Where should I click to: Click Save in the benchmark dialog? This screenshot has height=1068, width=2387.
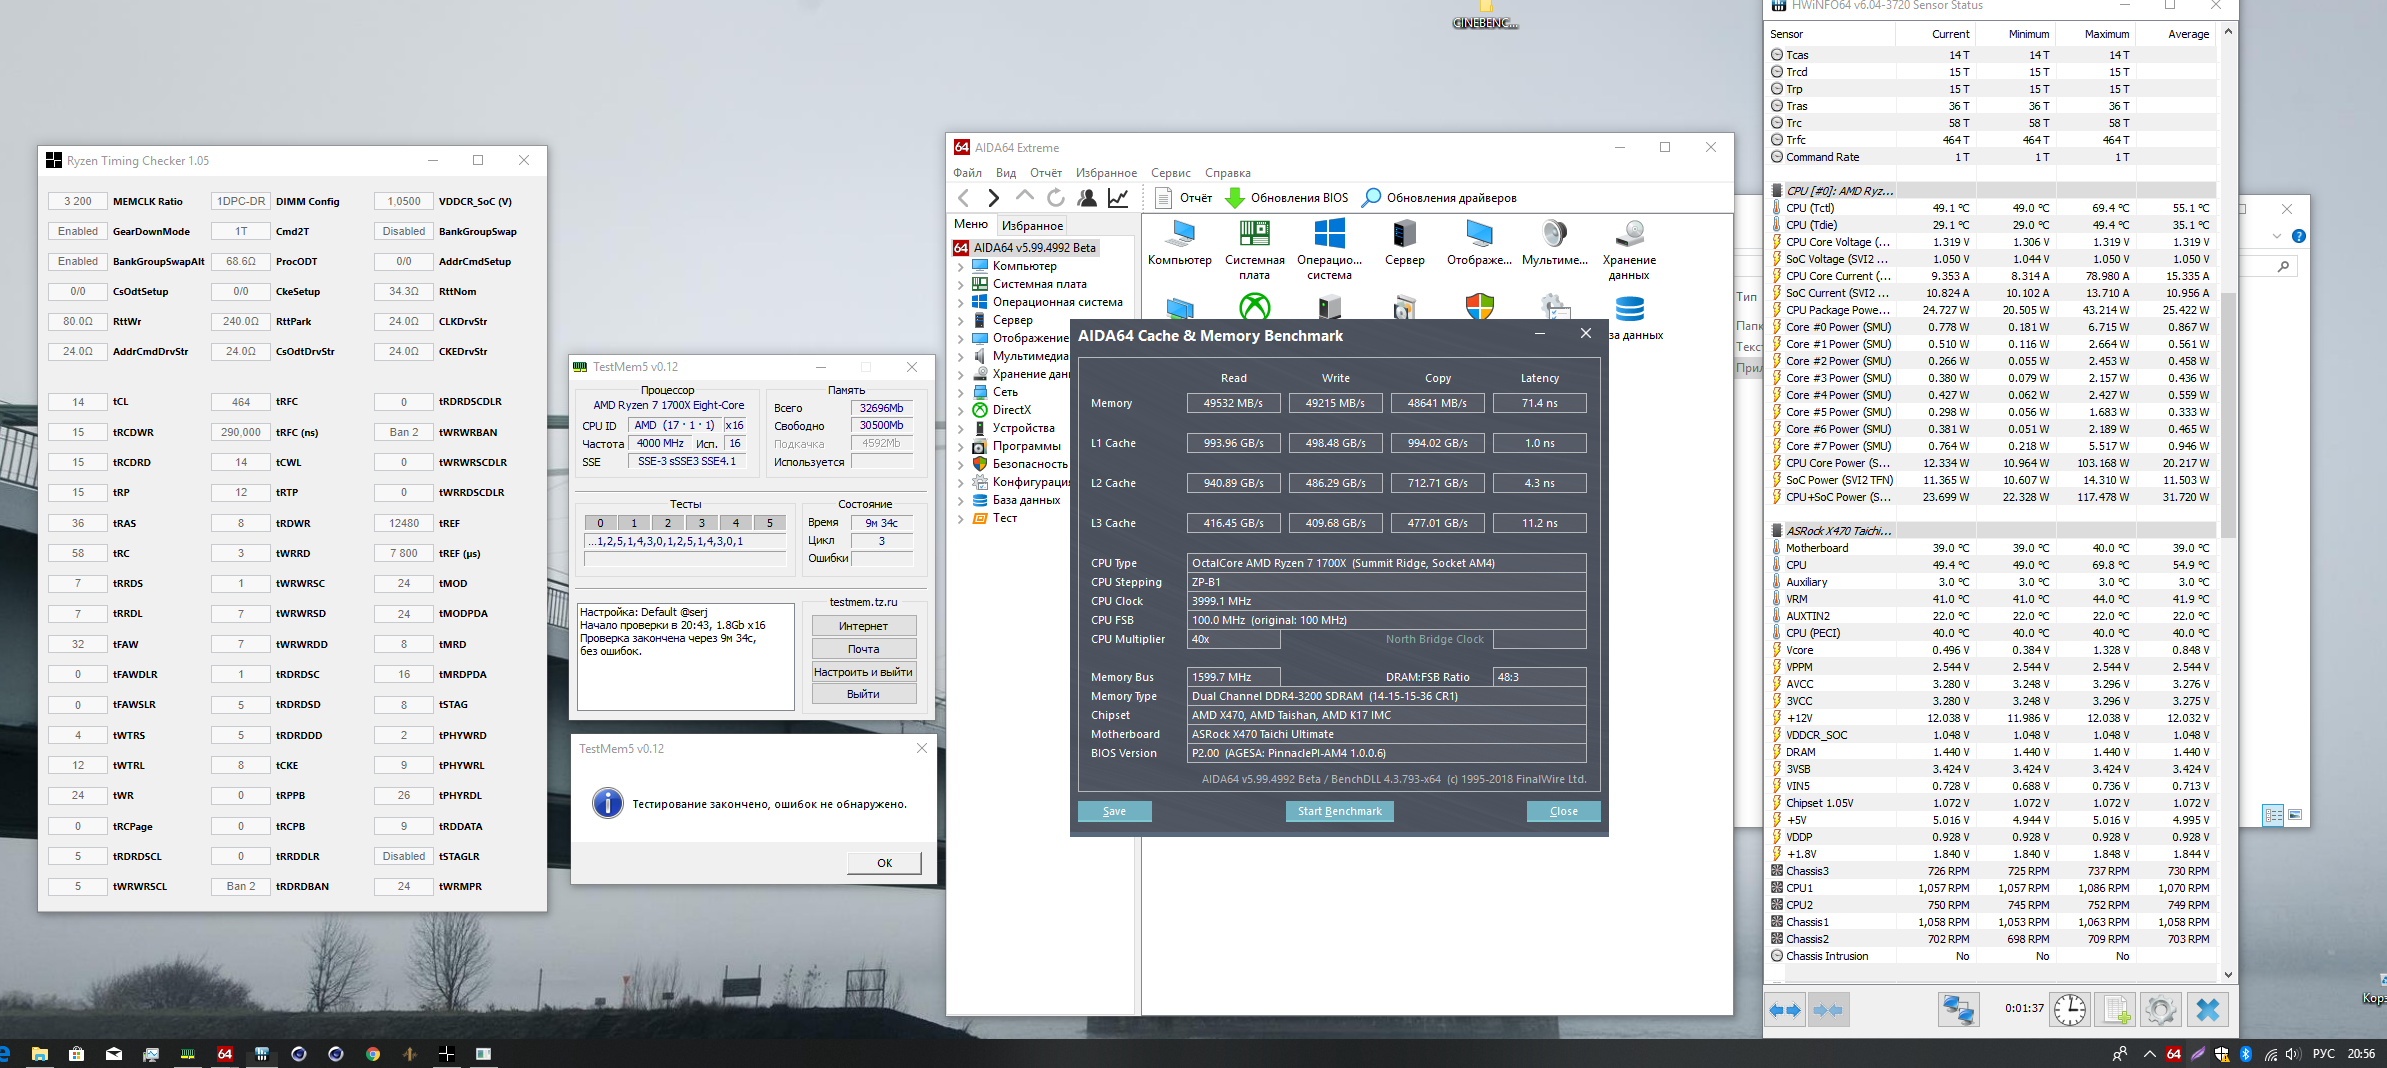(1114, 811)
